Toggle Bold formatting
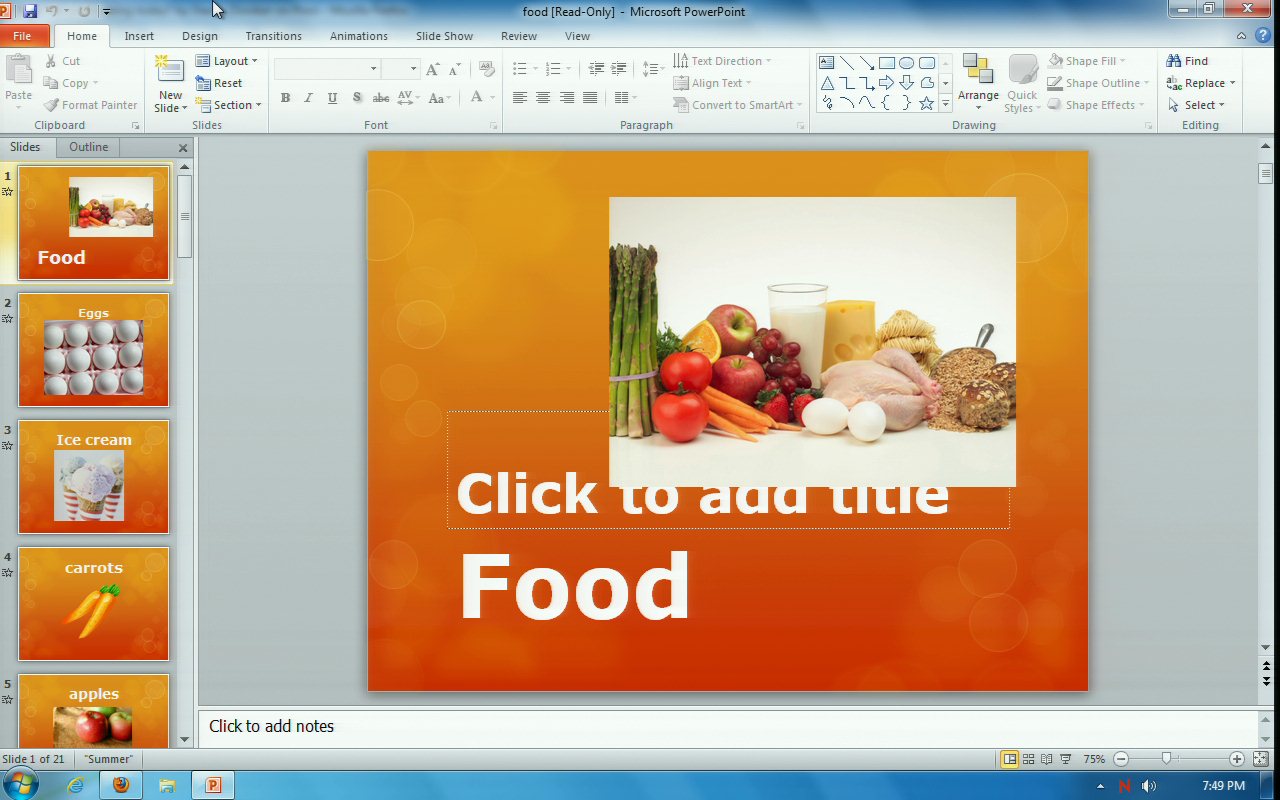 (x=285, y=98)
